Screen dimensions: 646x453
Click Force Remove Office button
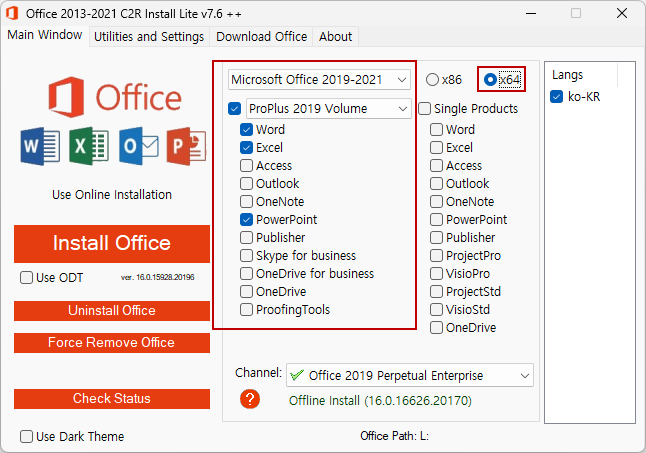pos(112,343)
